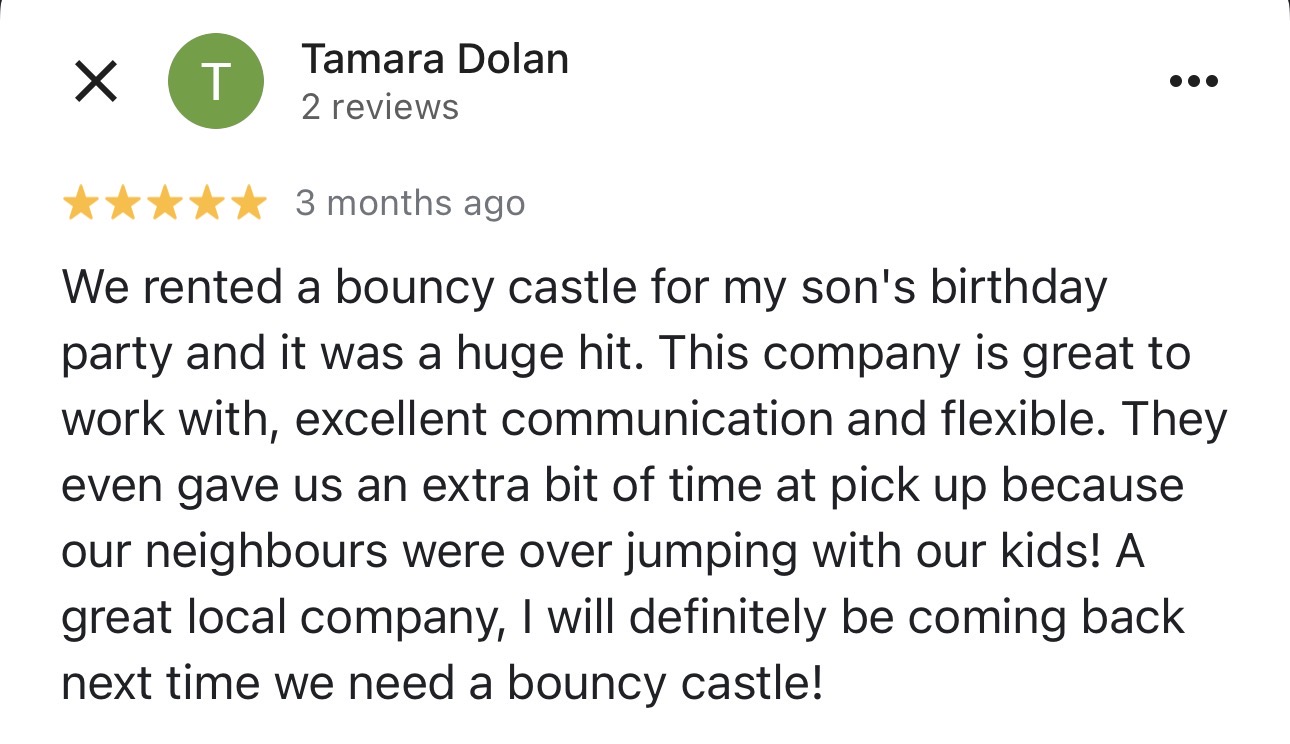Click the fifth rating star
The height and width of the screenshot is (744, 1290).
247,204
